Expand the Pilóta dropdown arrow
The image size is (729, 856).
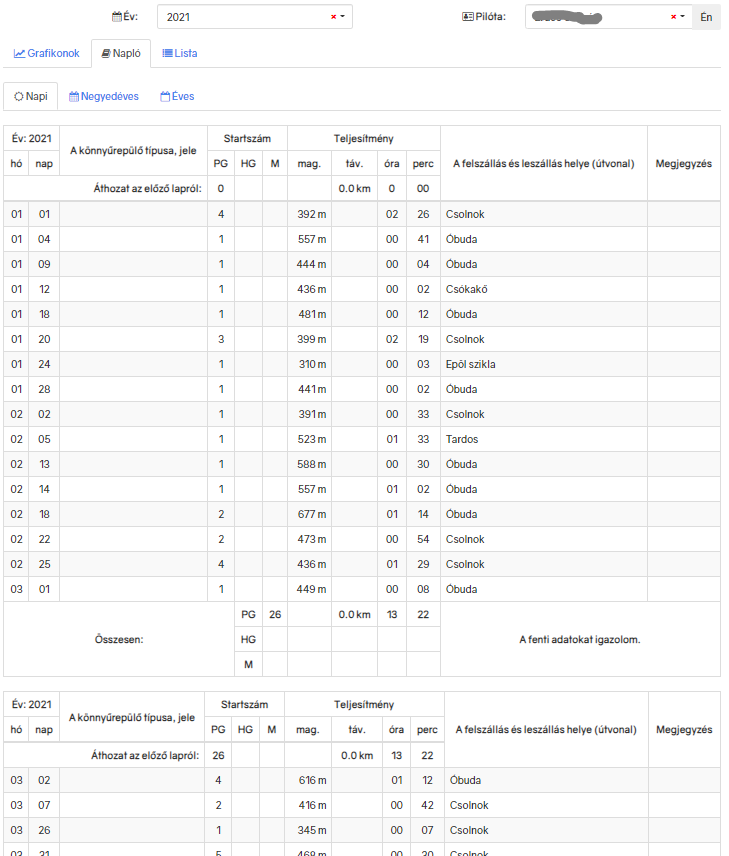(683, 17)
